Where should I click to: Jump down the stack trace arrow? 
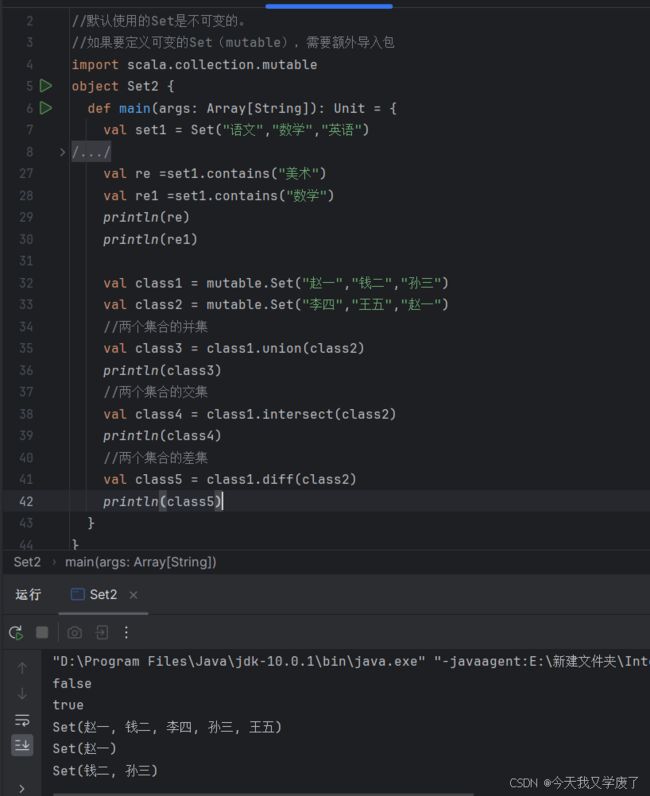click(x=22, y=693)
